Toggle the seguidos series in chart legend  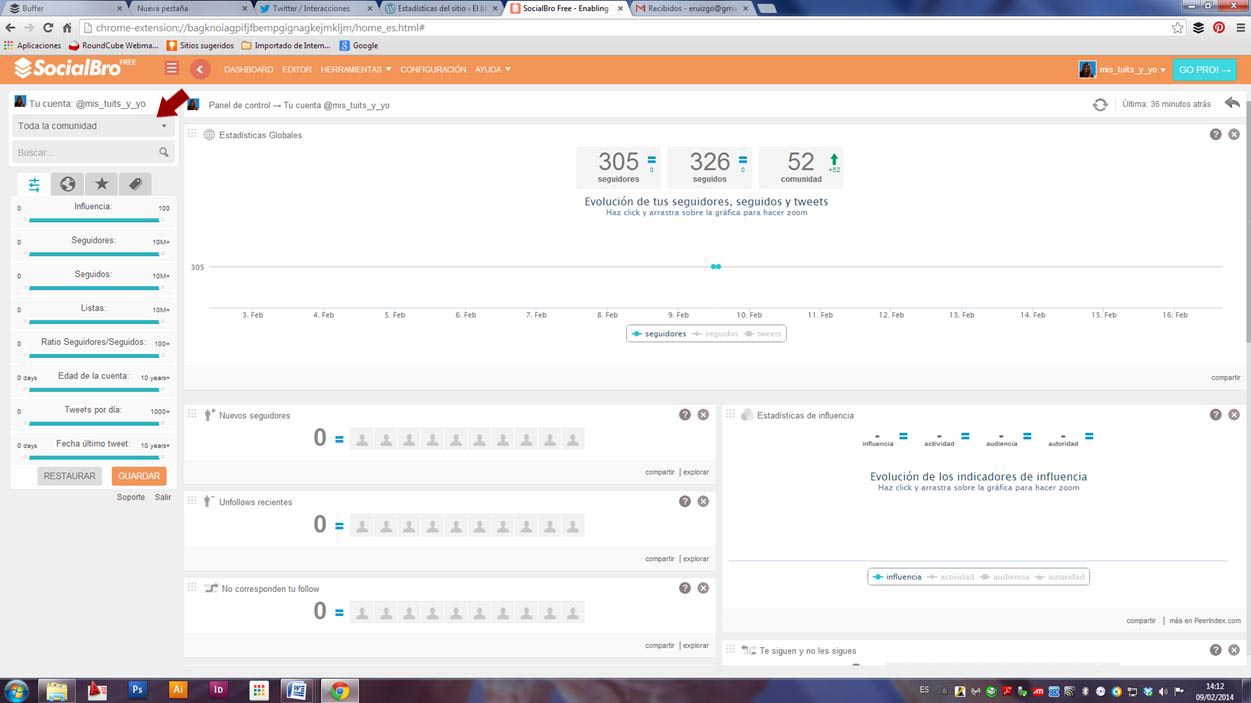720,334
